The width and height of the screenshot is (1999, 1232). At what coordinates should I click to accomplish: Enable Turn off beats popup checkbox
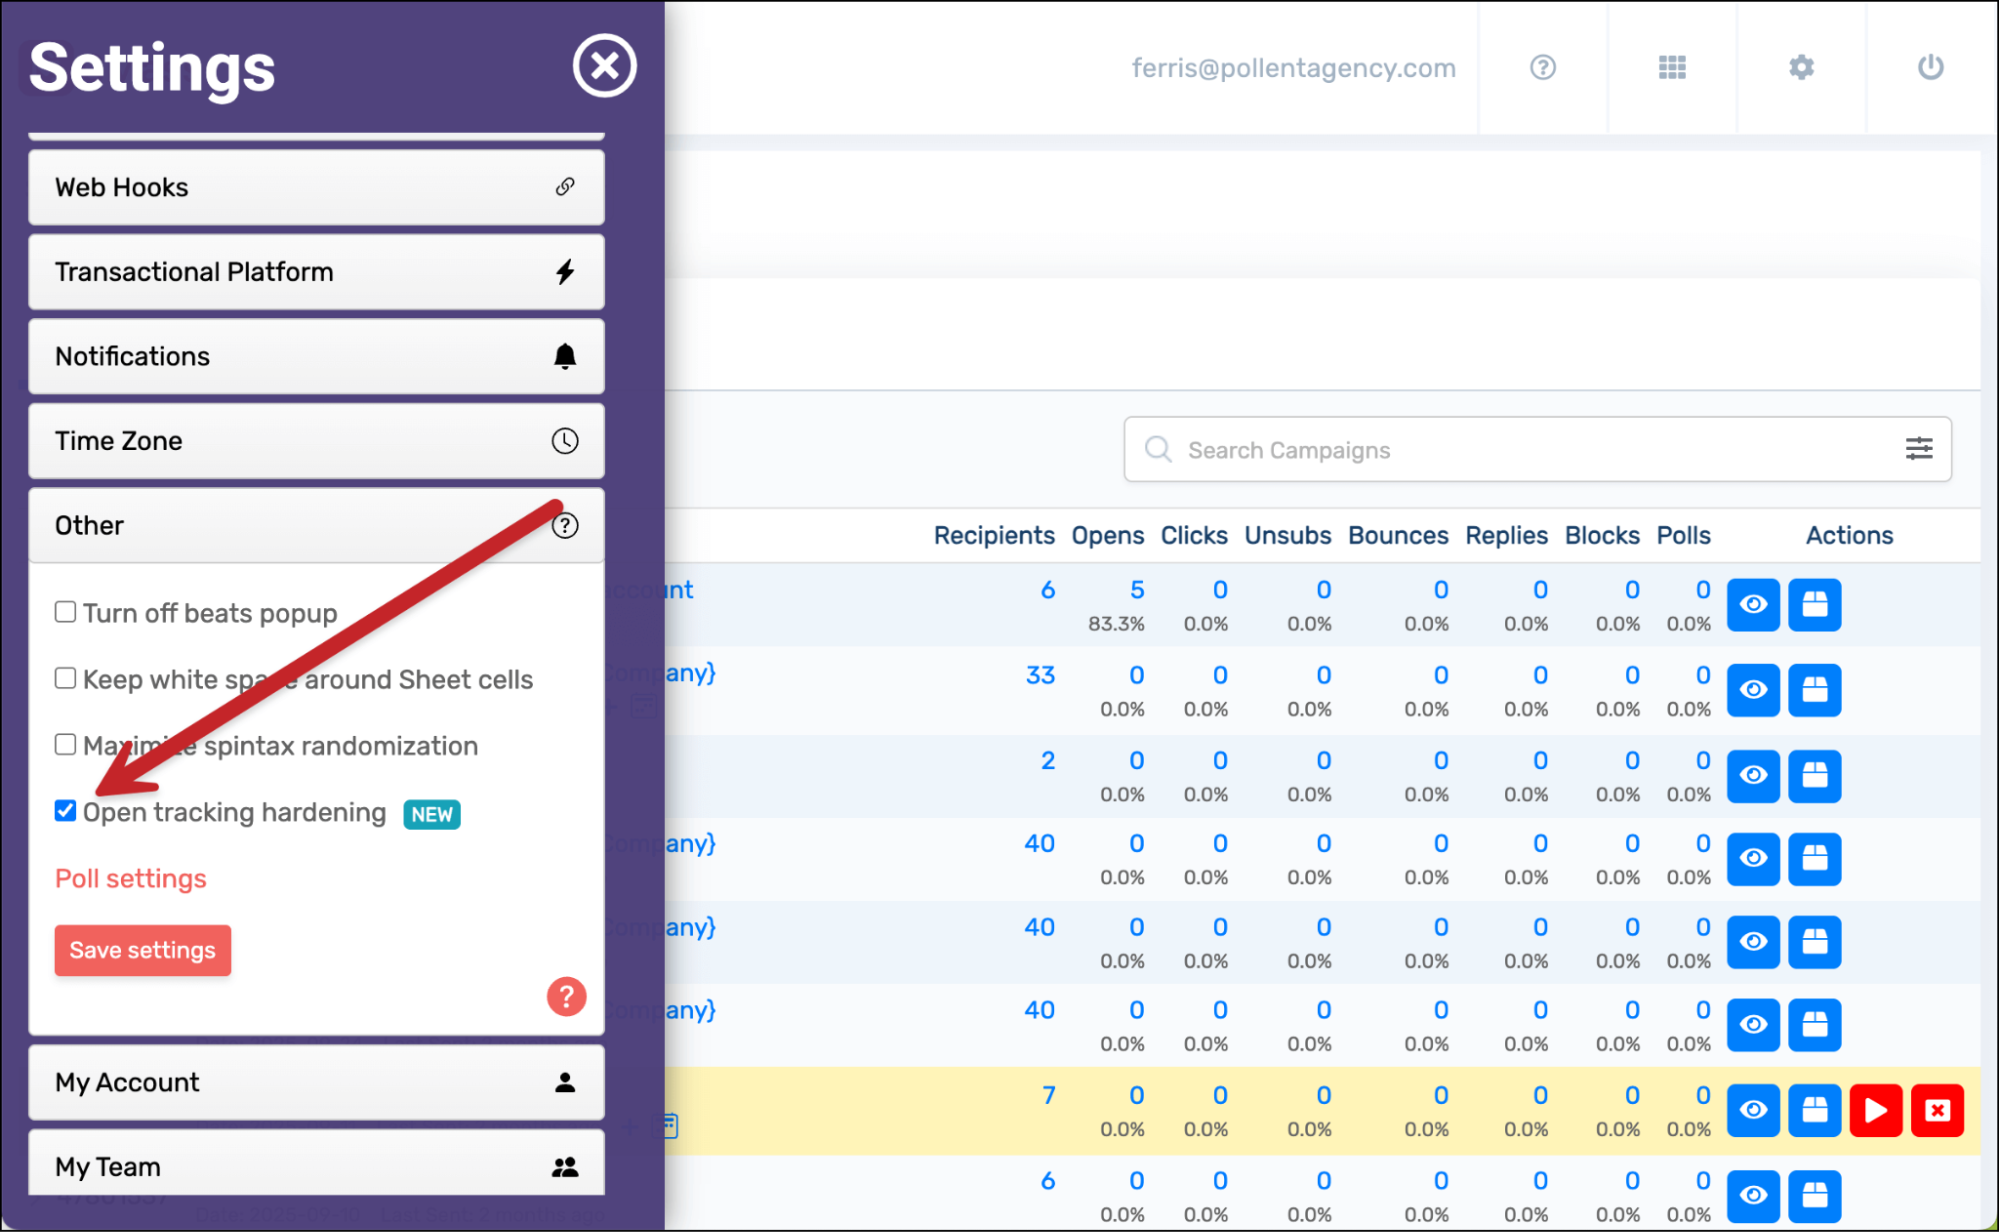coord(66,612)
